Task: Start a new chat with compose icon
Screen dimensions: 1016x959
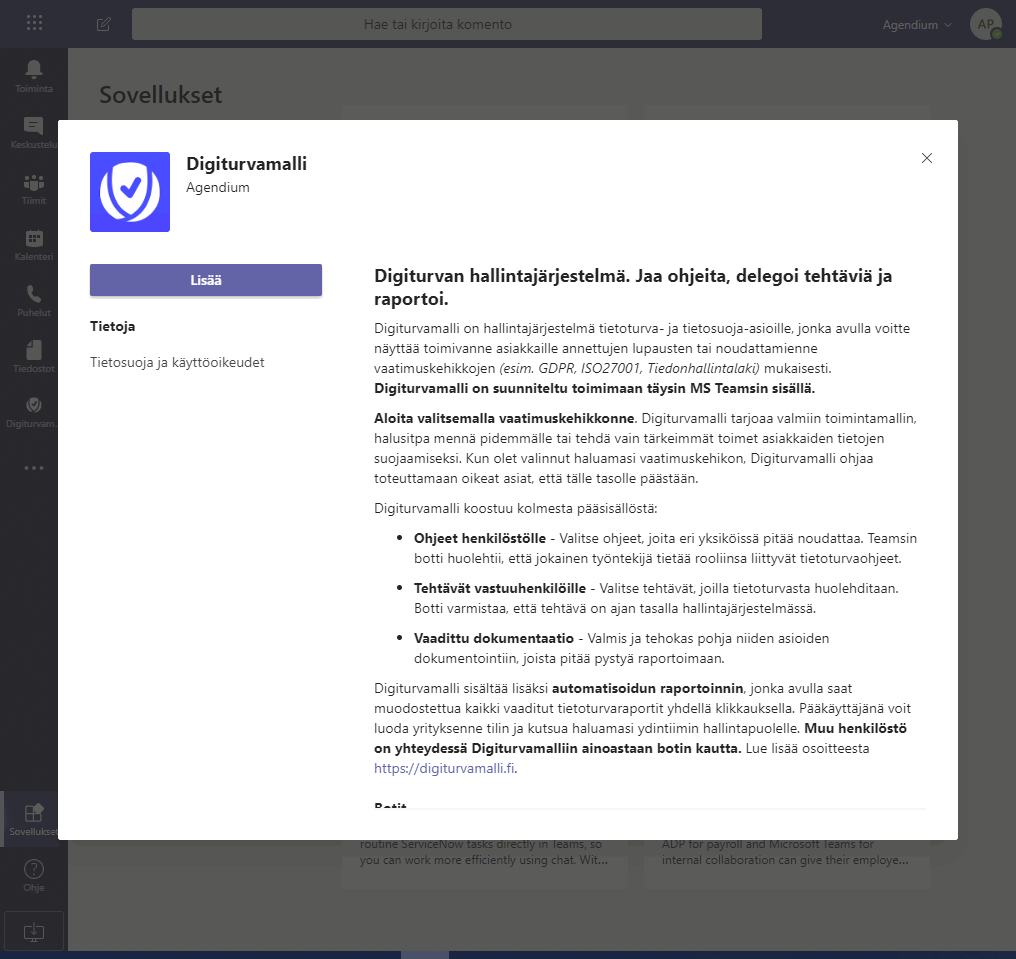Action: pos(104,24)
